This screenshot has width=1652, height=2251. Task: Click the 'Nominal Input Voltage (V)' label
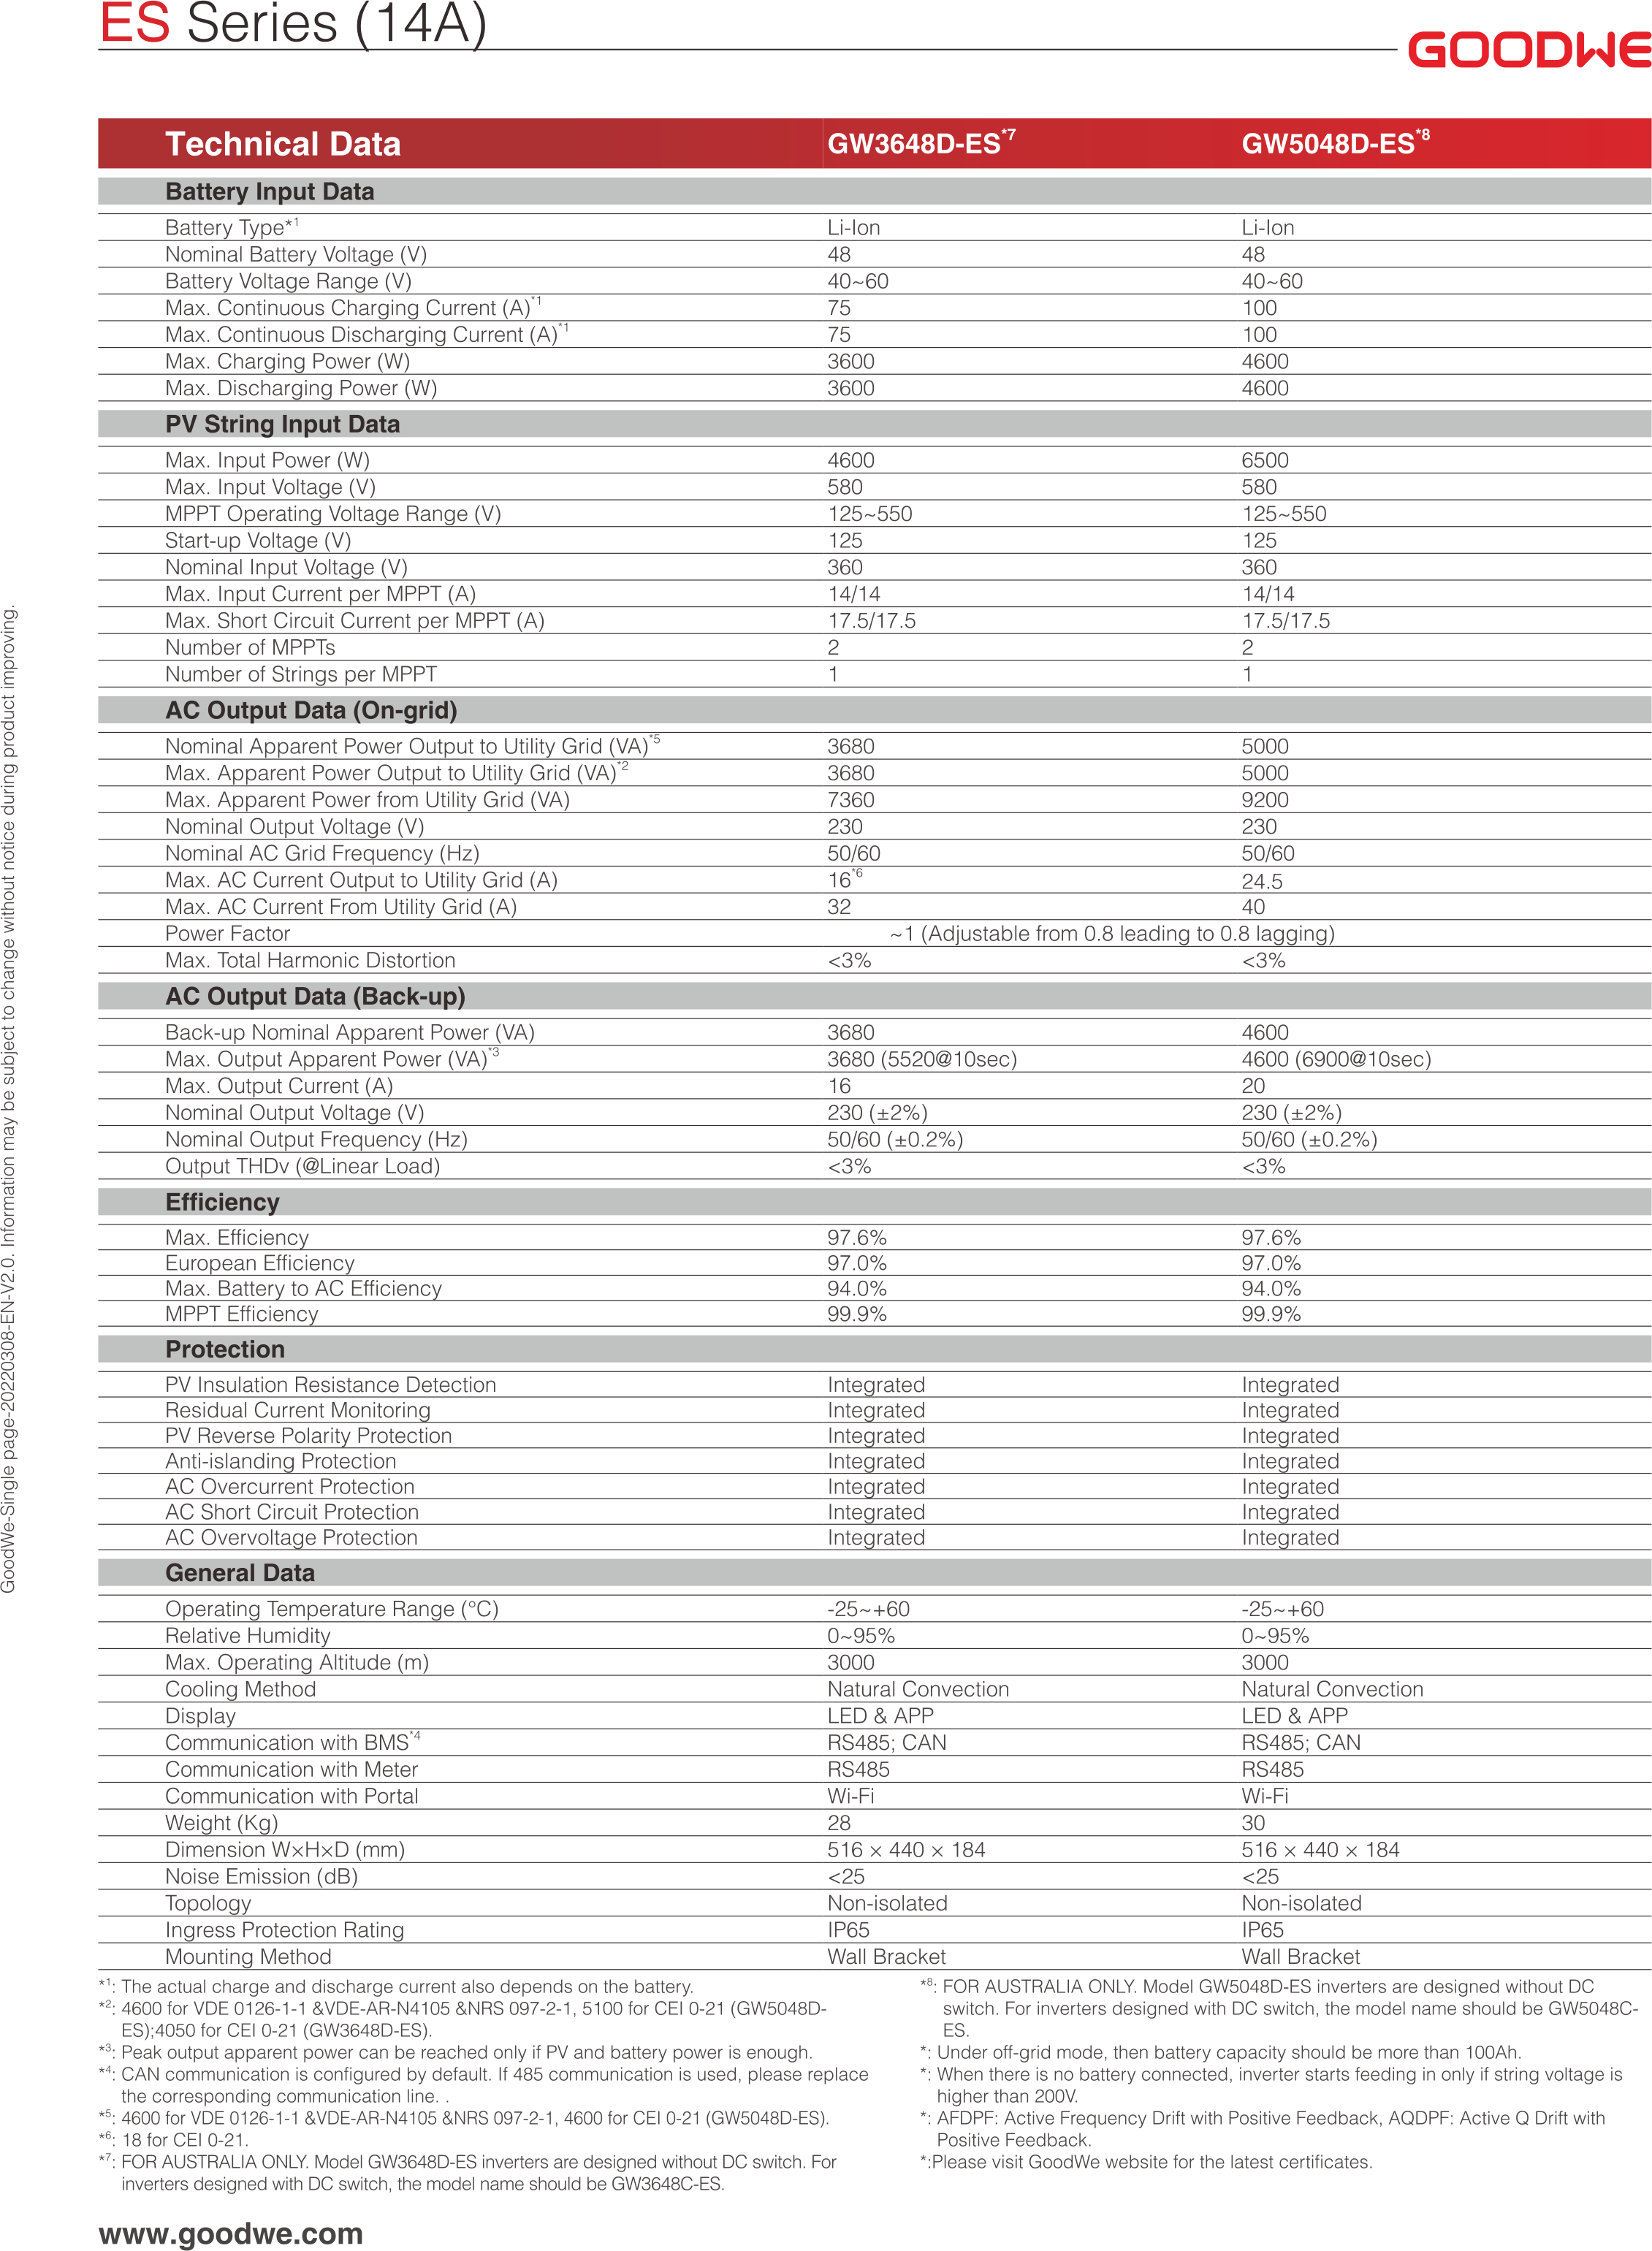click(286, 567)
